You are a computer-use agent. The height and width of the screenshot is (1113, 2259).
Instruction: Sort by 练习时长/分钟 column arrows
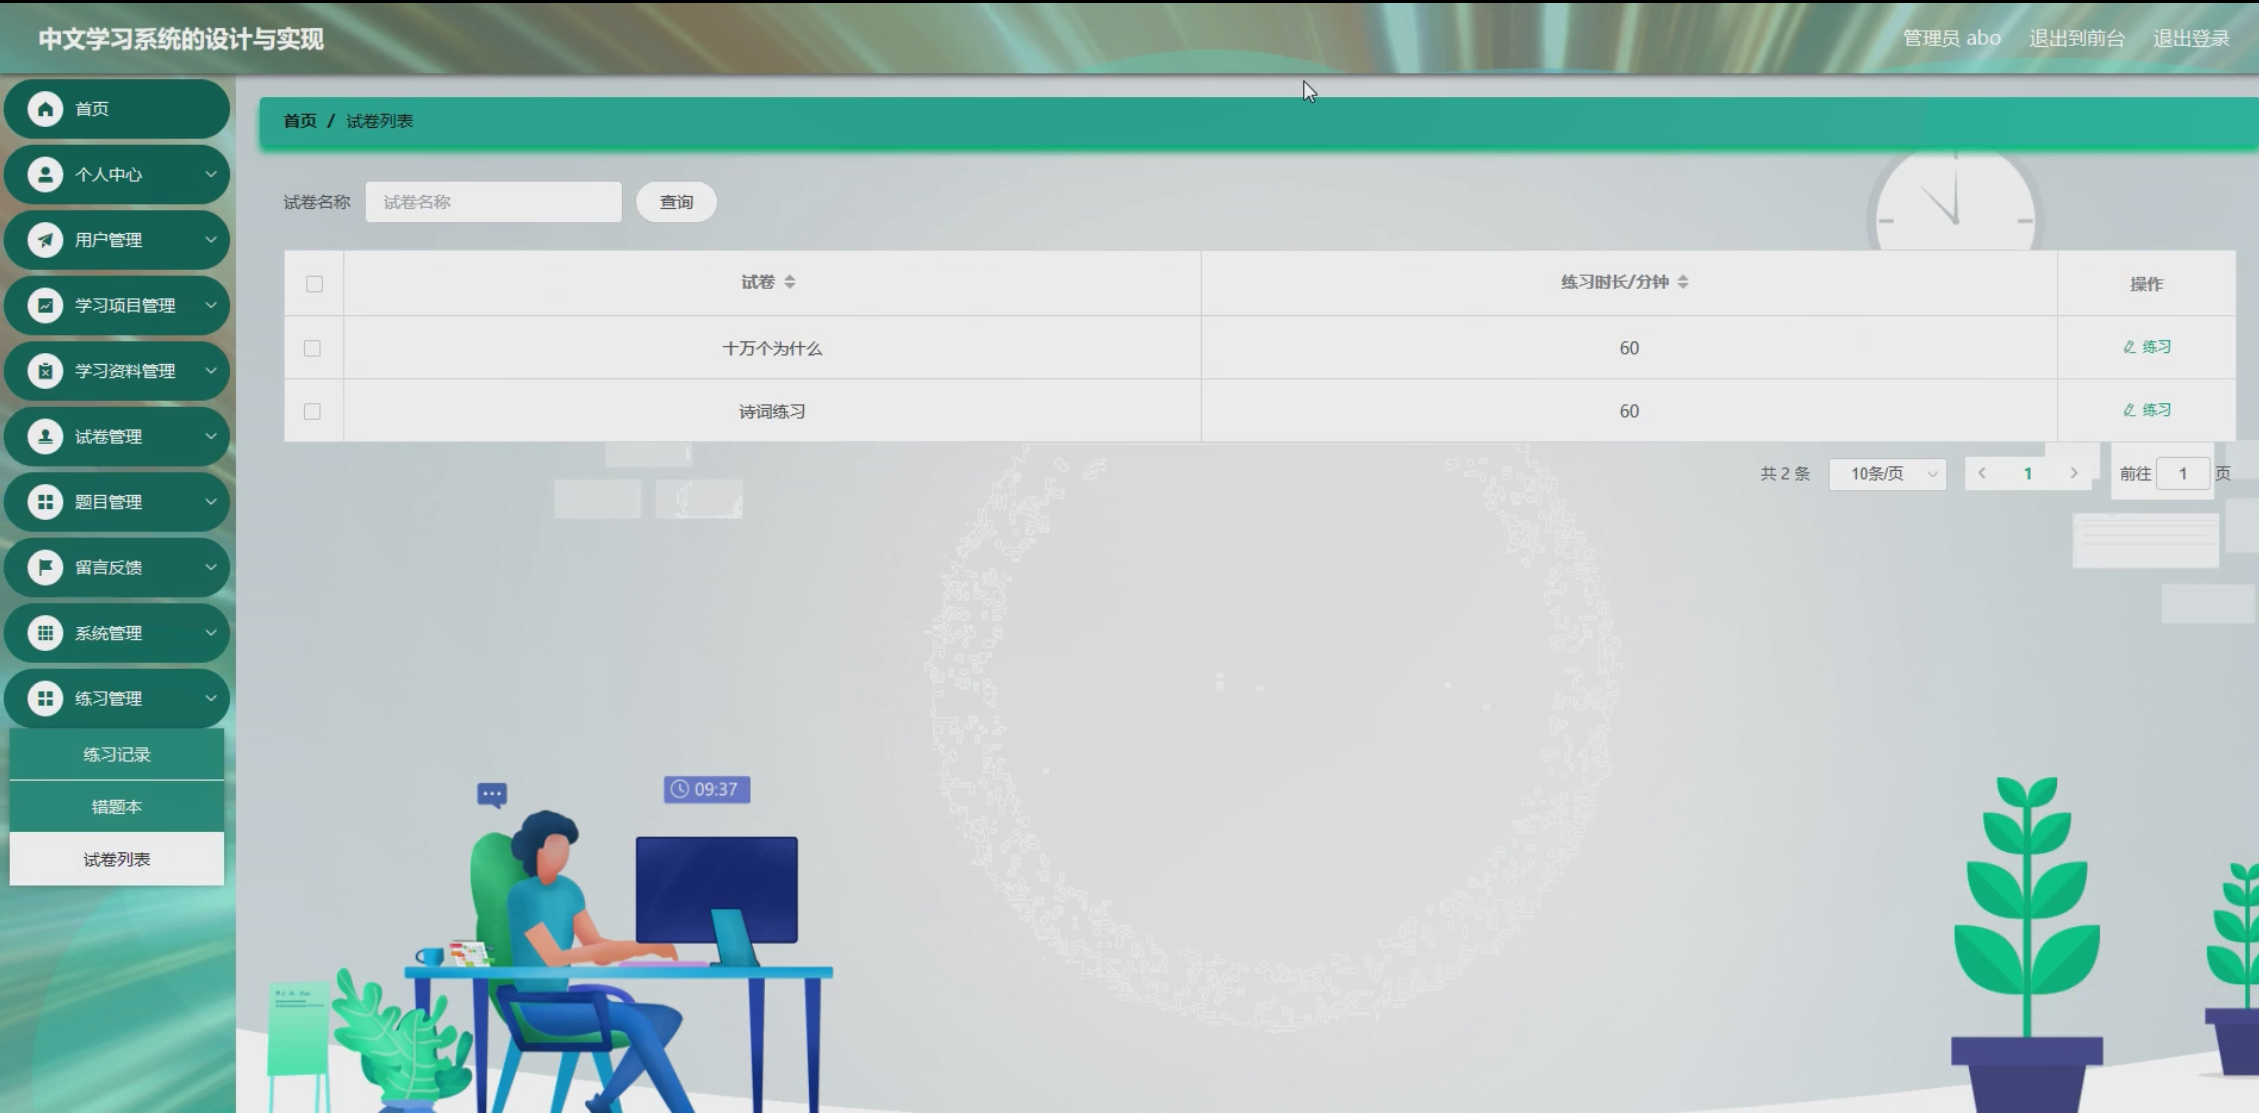click(1683, 283)
